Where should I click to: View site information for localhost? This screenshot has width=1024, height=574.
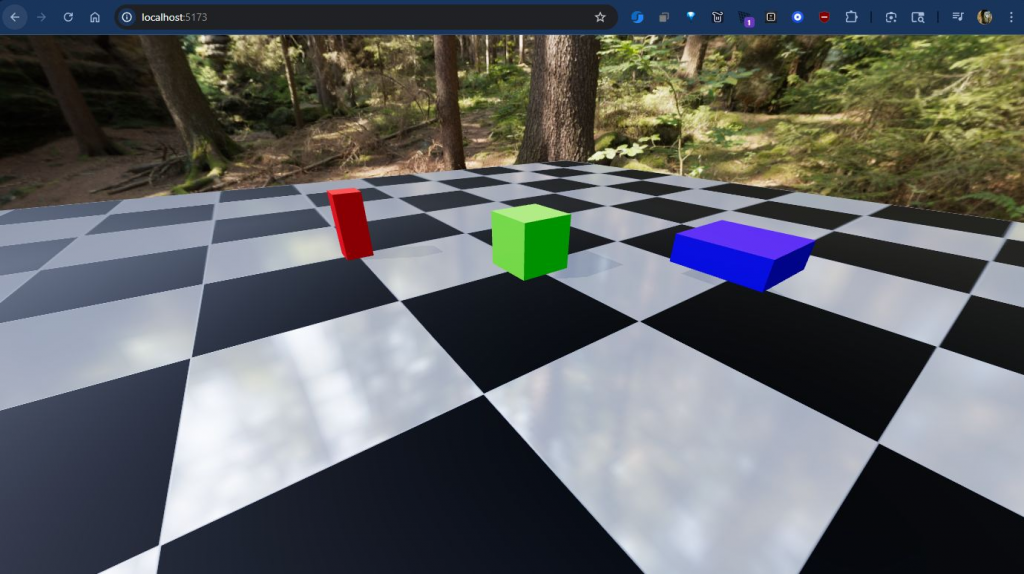tap(127, 17)
